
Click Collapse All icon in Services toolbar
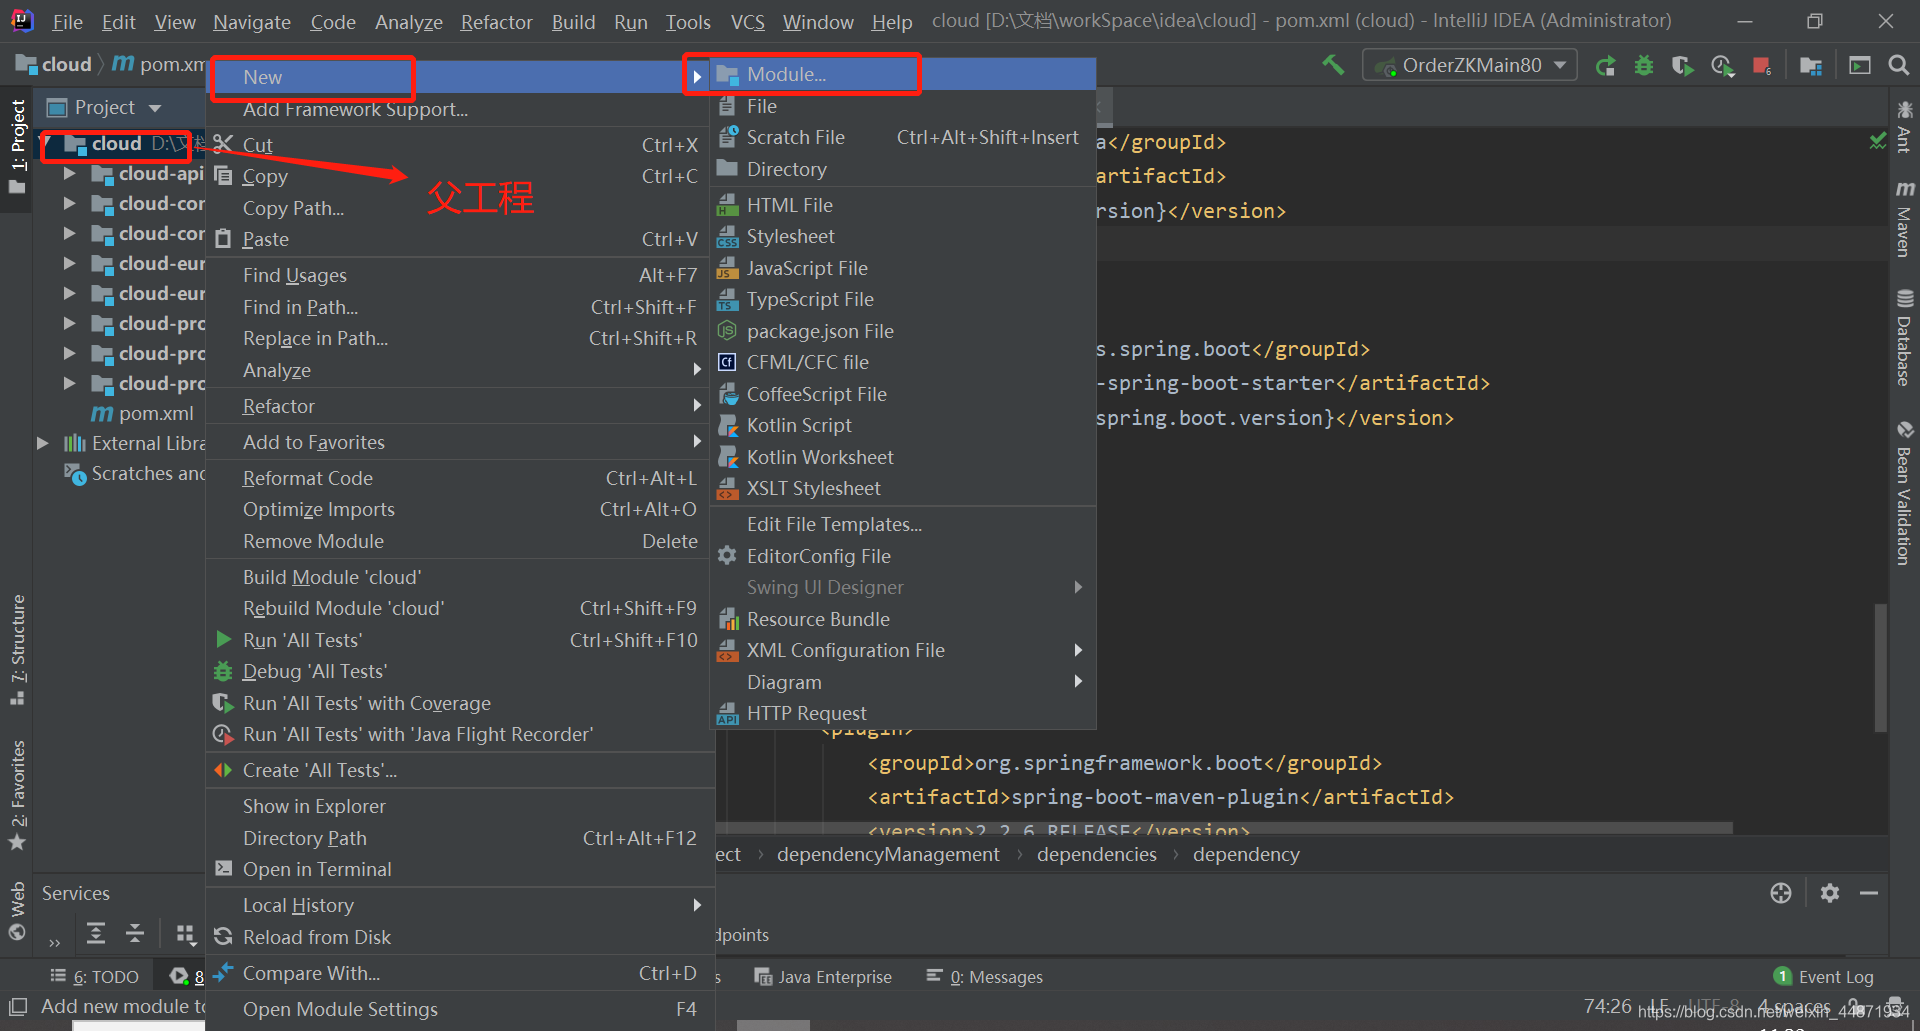pyautogui.click(x=135, y=934)
